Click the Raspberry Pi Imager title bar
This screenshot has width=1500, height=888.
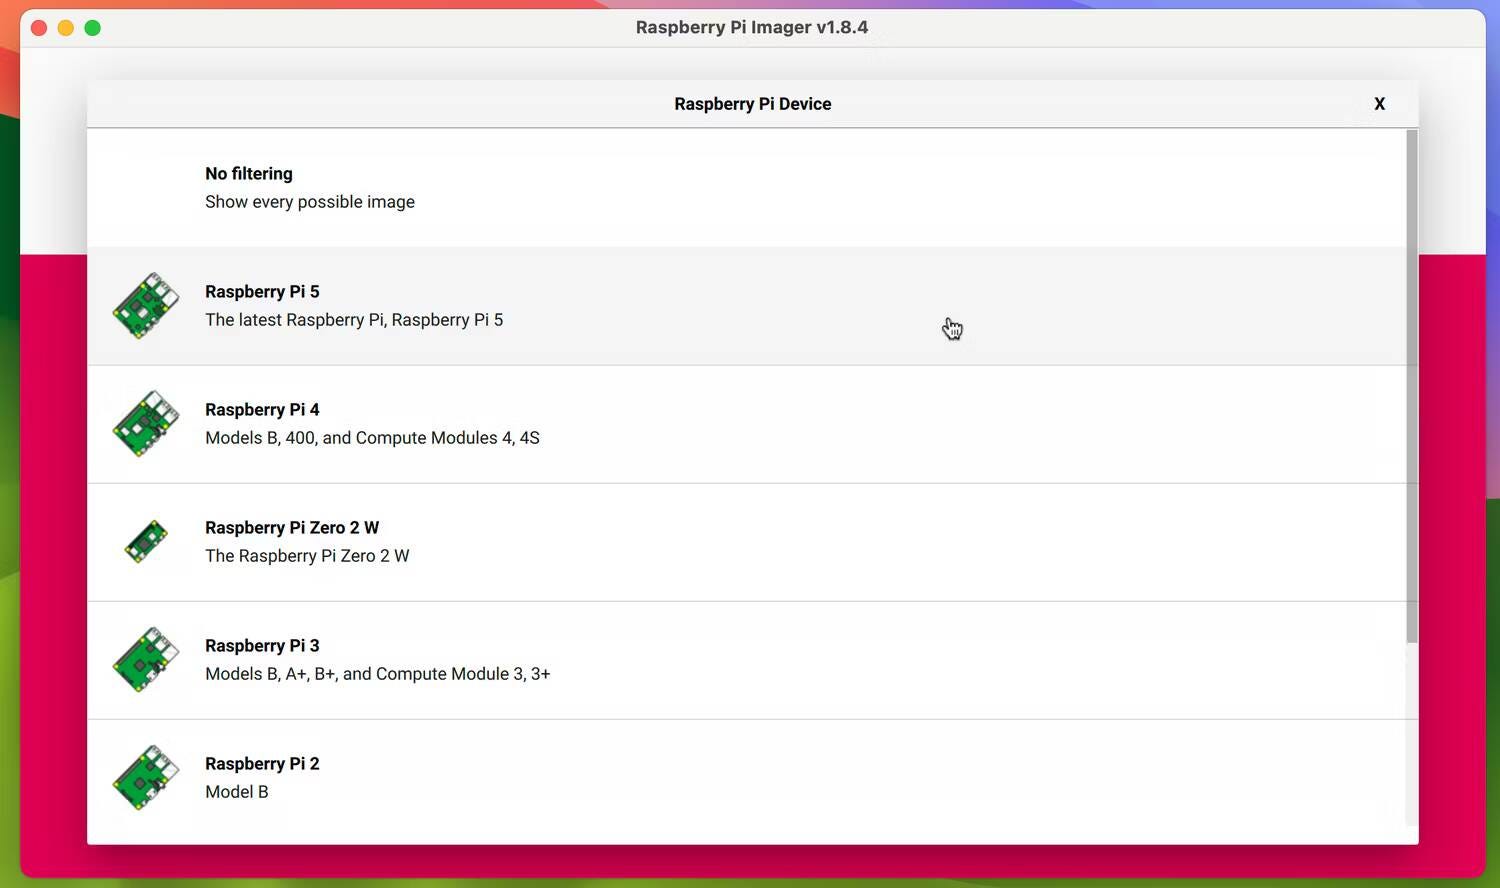coord(752,27)
